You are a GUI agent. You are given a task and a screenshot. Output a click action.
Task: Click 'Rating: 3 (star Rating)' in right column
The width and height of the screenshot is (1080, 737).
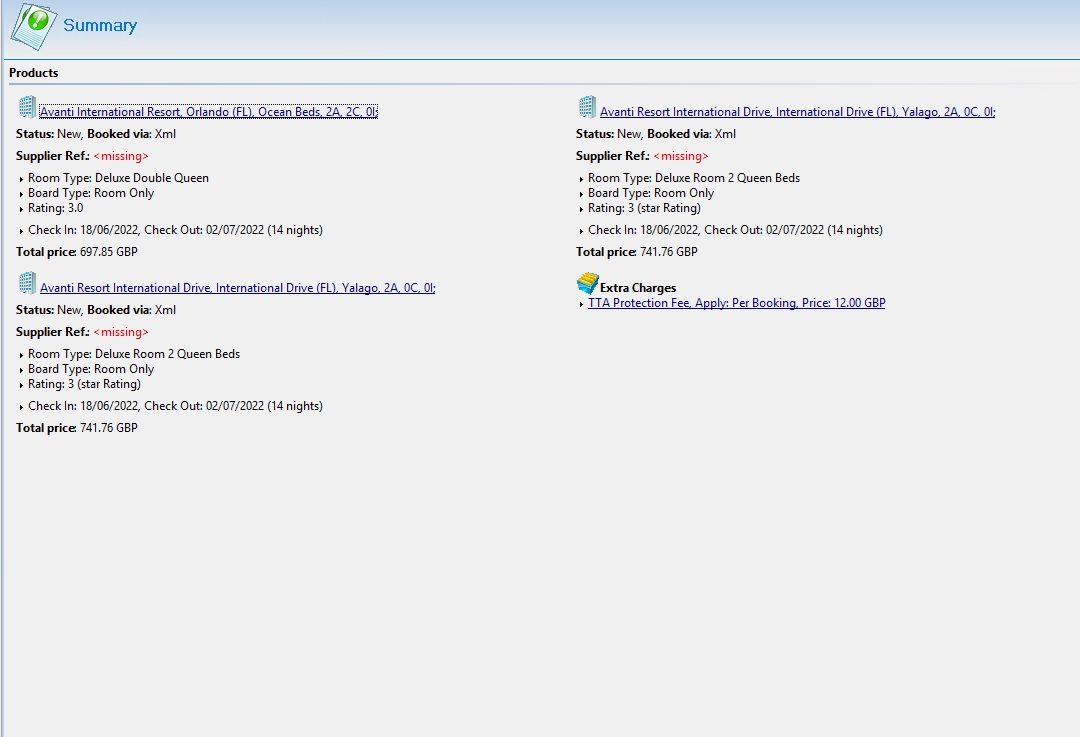644,208
